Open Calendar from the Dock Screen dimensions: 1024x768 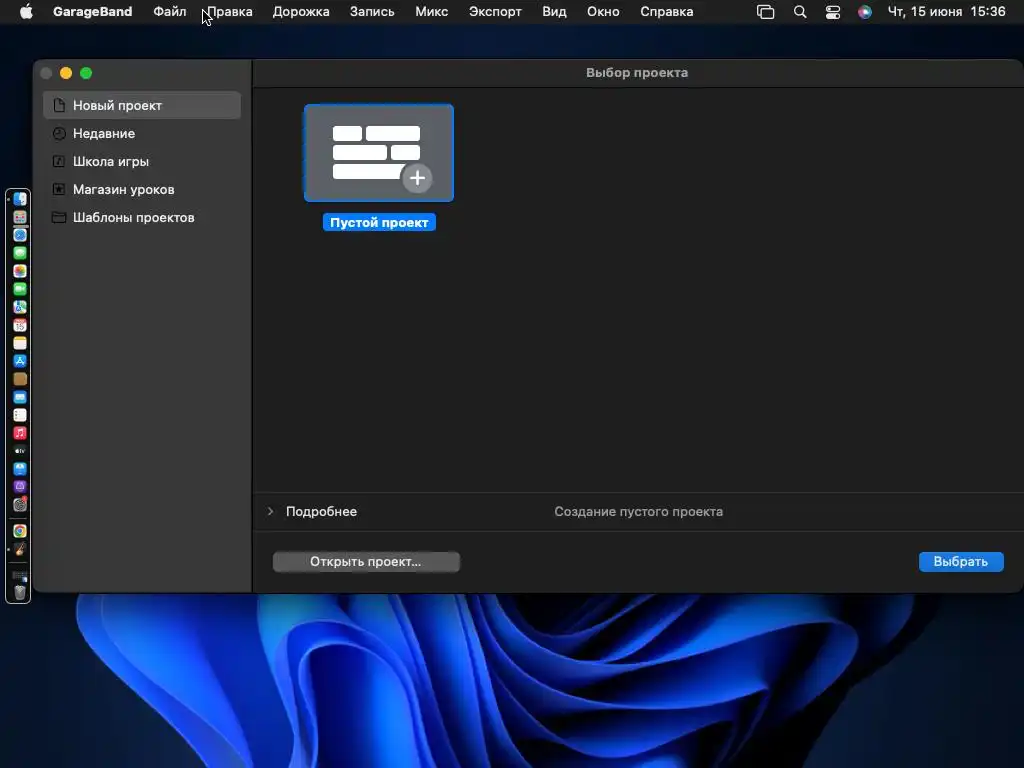tap(20, 325)
